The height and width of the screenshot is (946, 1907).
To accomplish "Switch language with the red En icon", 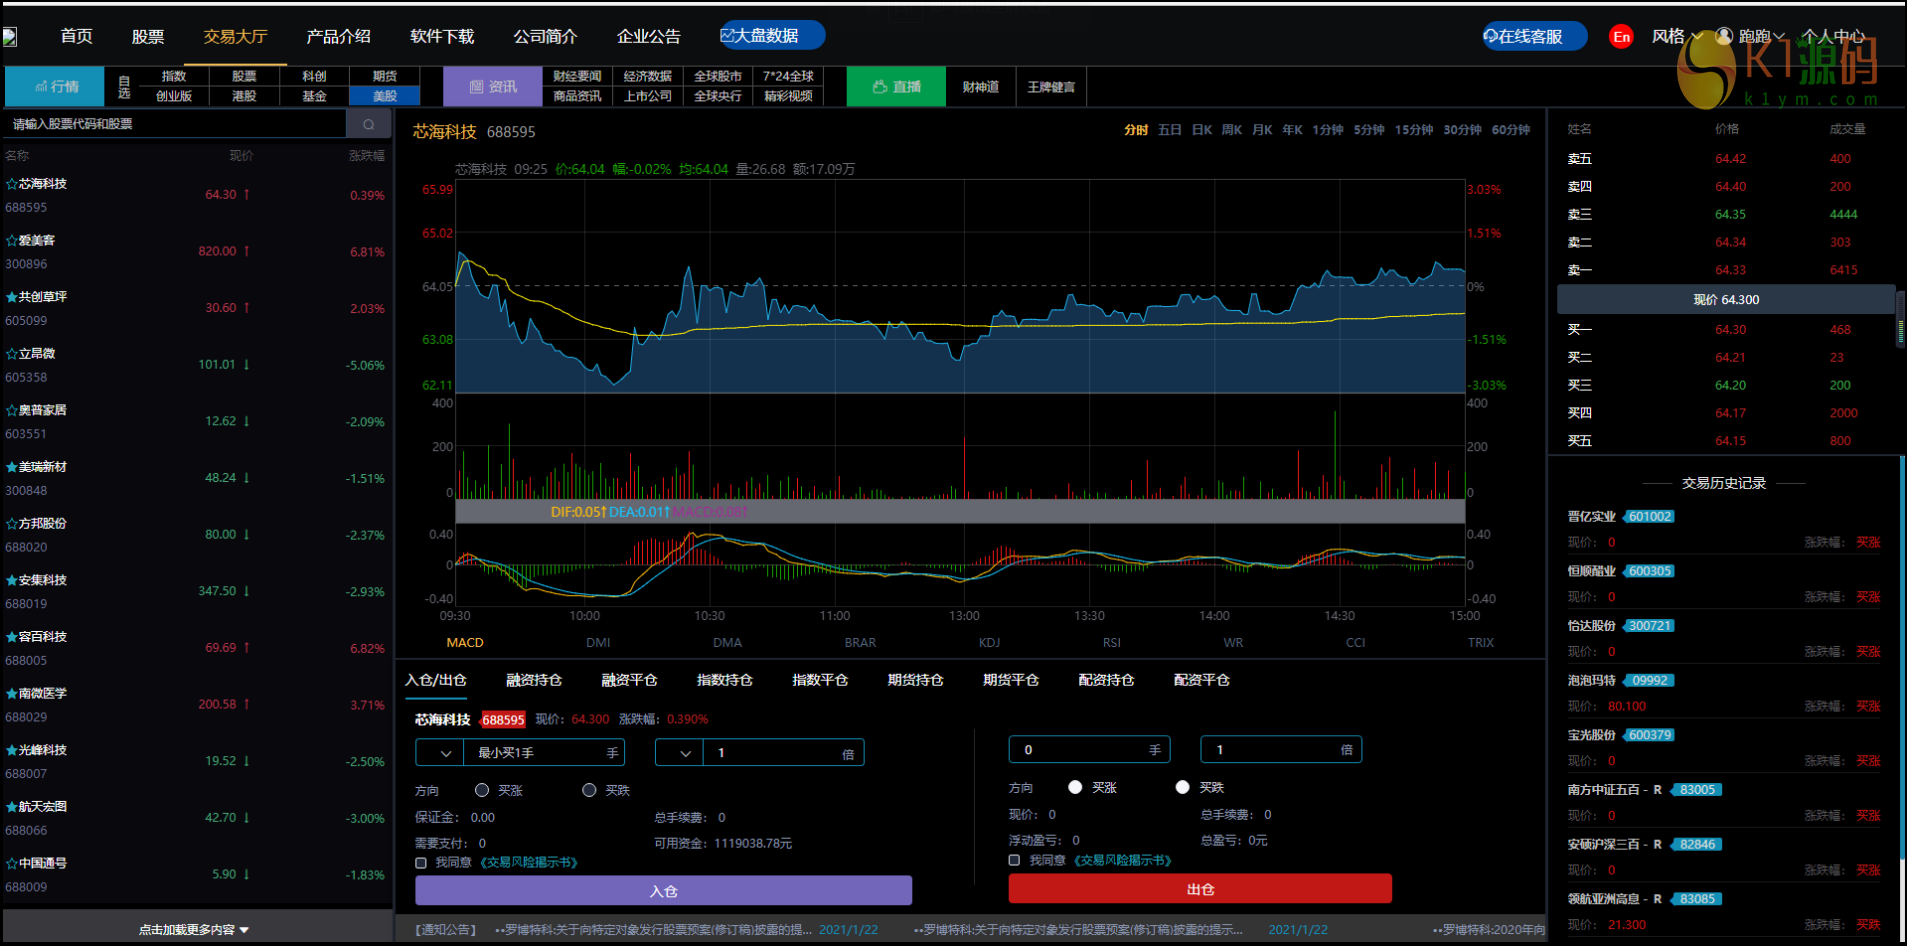I will point(1621,37).
